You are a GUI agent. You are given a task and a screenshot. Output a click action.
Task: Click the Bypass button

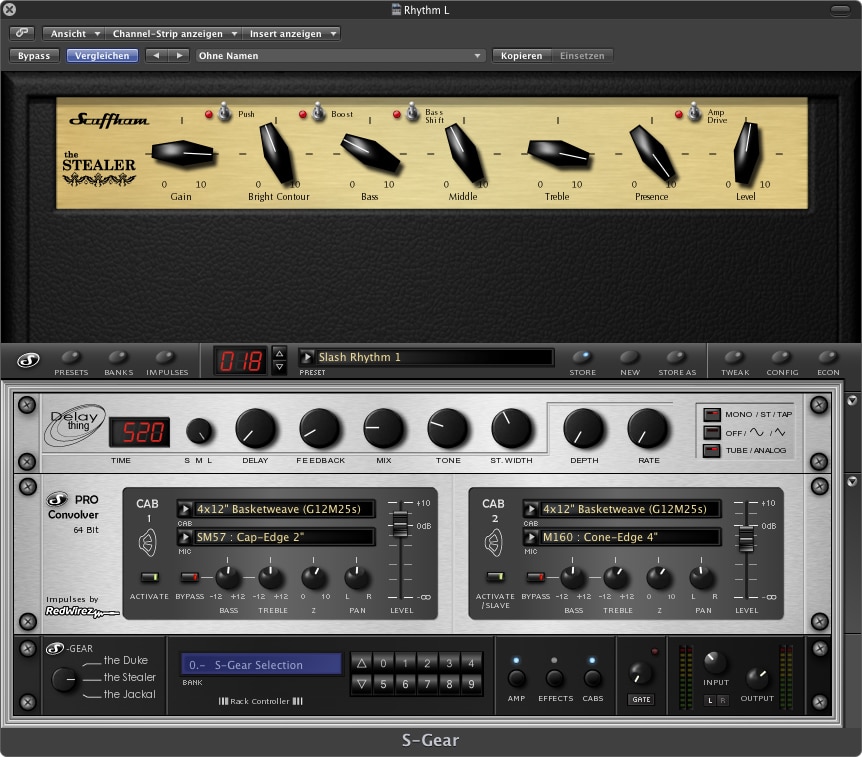pos(34,56)
